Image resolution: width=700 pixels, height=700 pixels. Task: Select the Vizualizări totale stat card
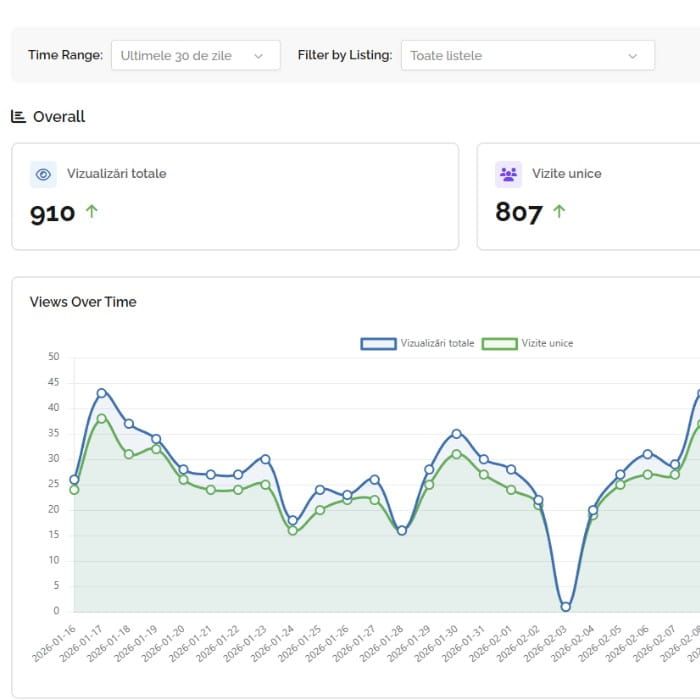[x=235, y=196]
